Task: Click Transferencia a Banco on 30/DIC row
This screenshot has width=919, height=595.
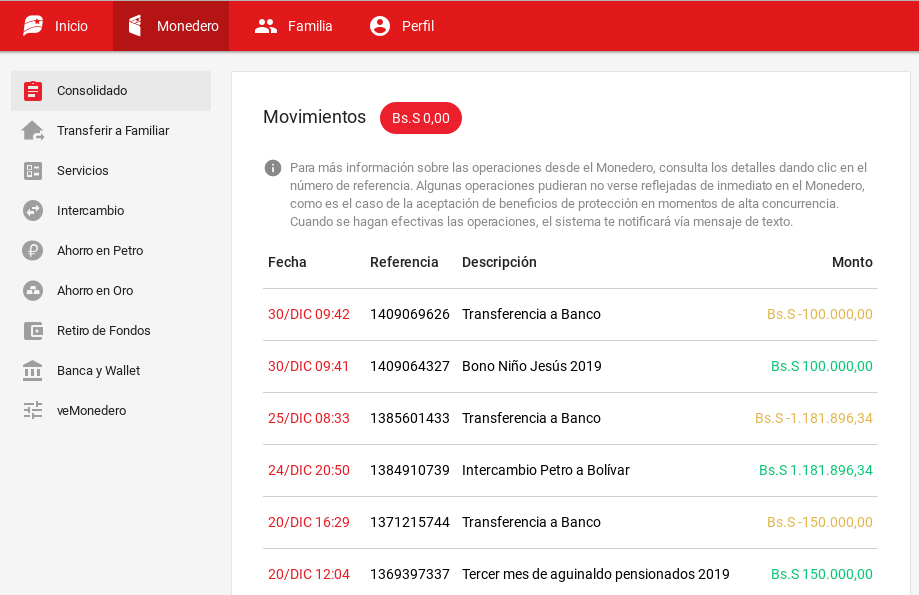Action: click(x=531, y=314)
